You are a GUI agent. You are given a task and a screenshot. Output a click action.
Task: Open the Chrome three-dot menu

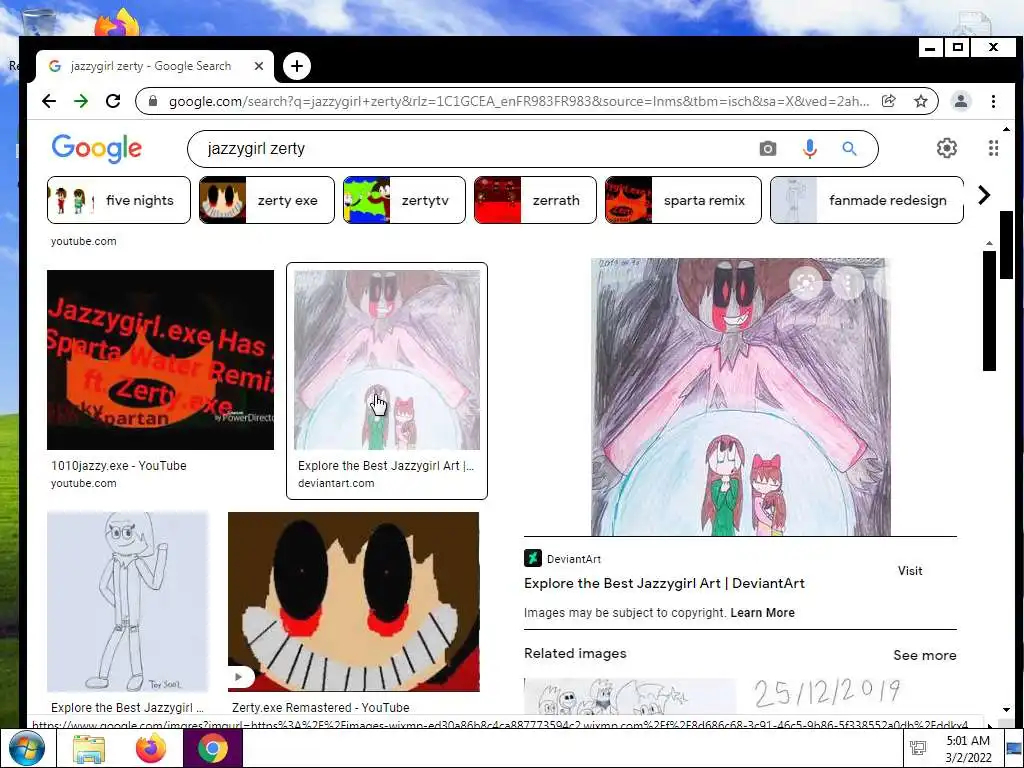993,101
